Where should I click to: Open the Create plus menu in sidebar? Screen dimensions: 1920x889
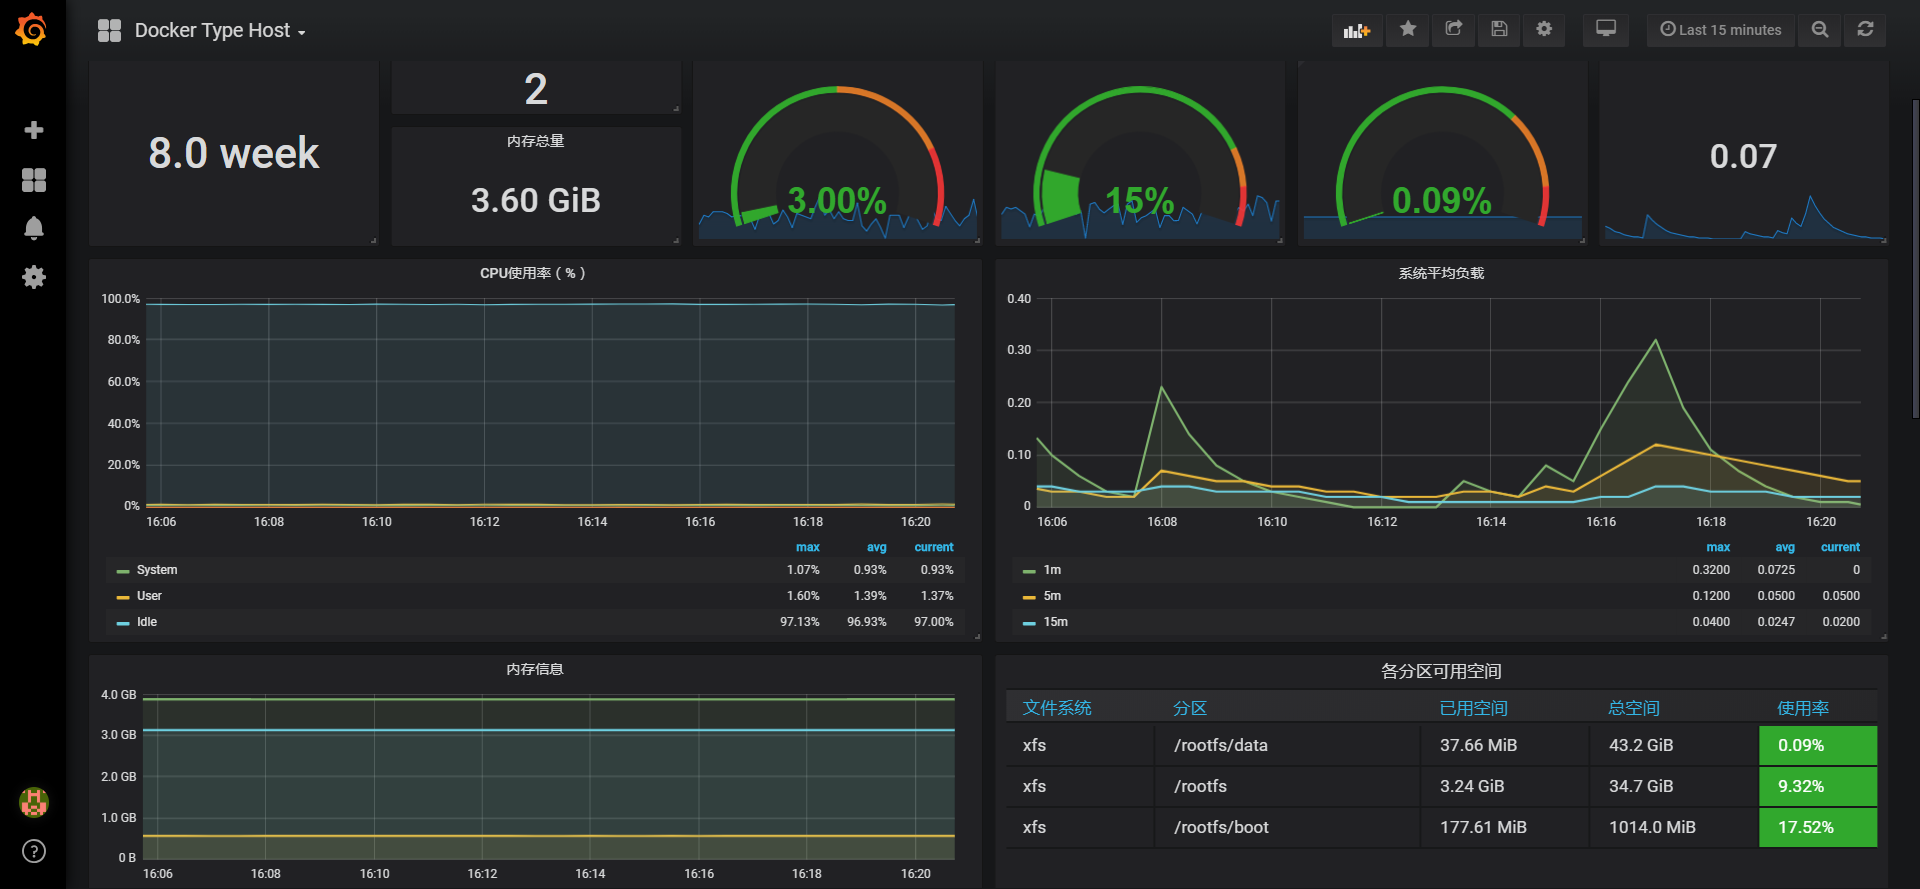(33, 130)
